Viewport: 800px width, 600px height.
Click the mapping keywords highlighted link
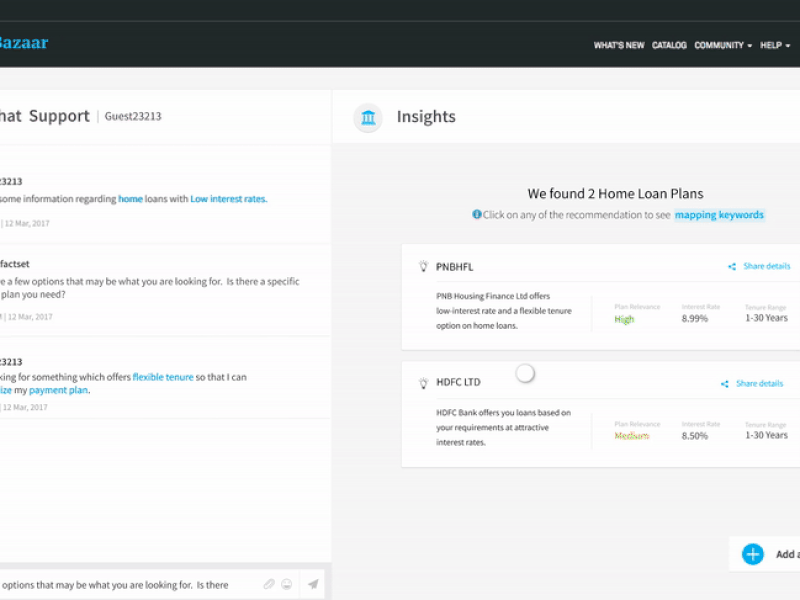pos(719,214)
